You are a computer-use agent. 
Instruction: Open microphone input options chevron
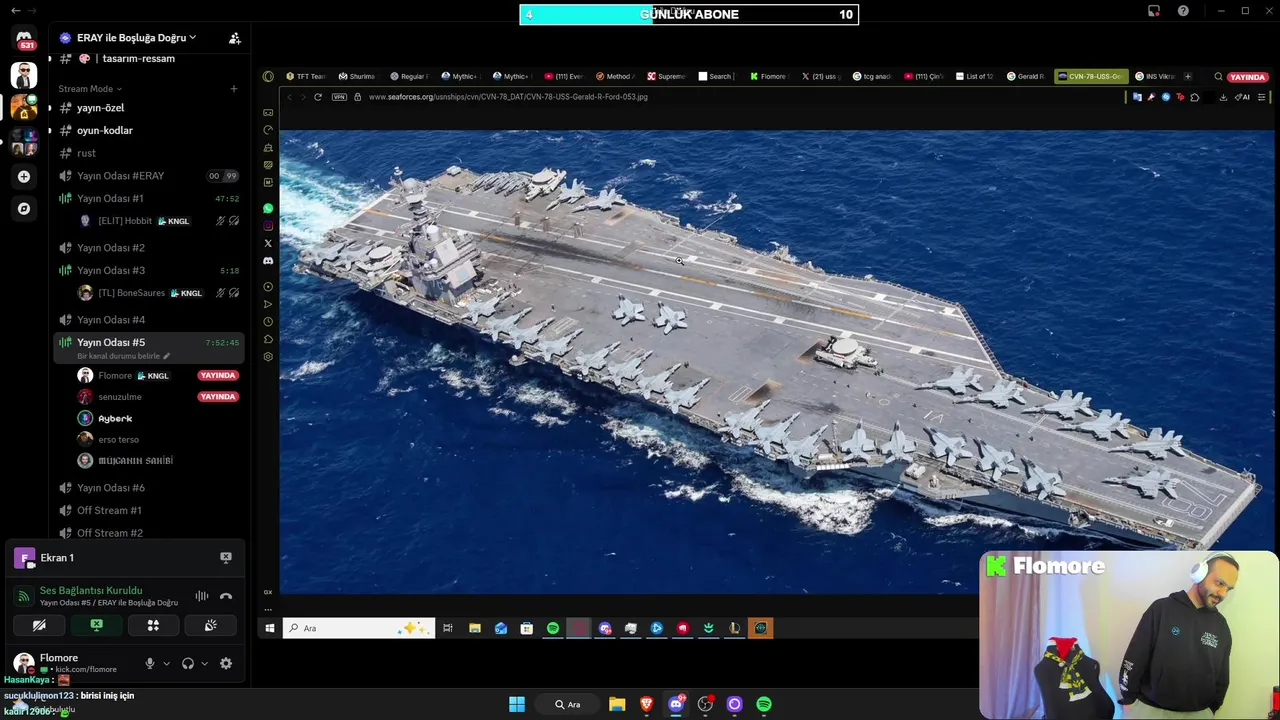tap(166, 664)
